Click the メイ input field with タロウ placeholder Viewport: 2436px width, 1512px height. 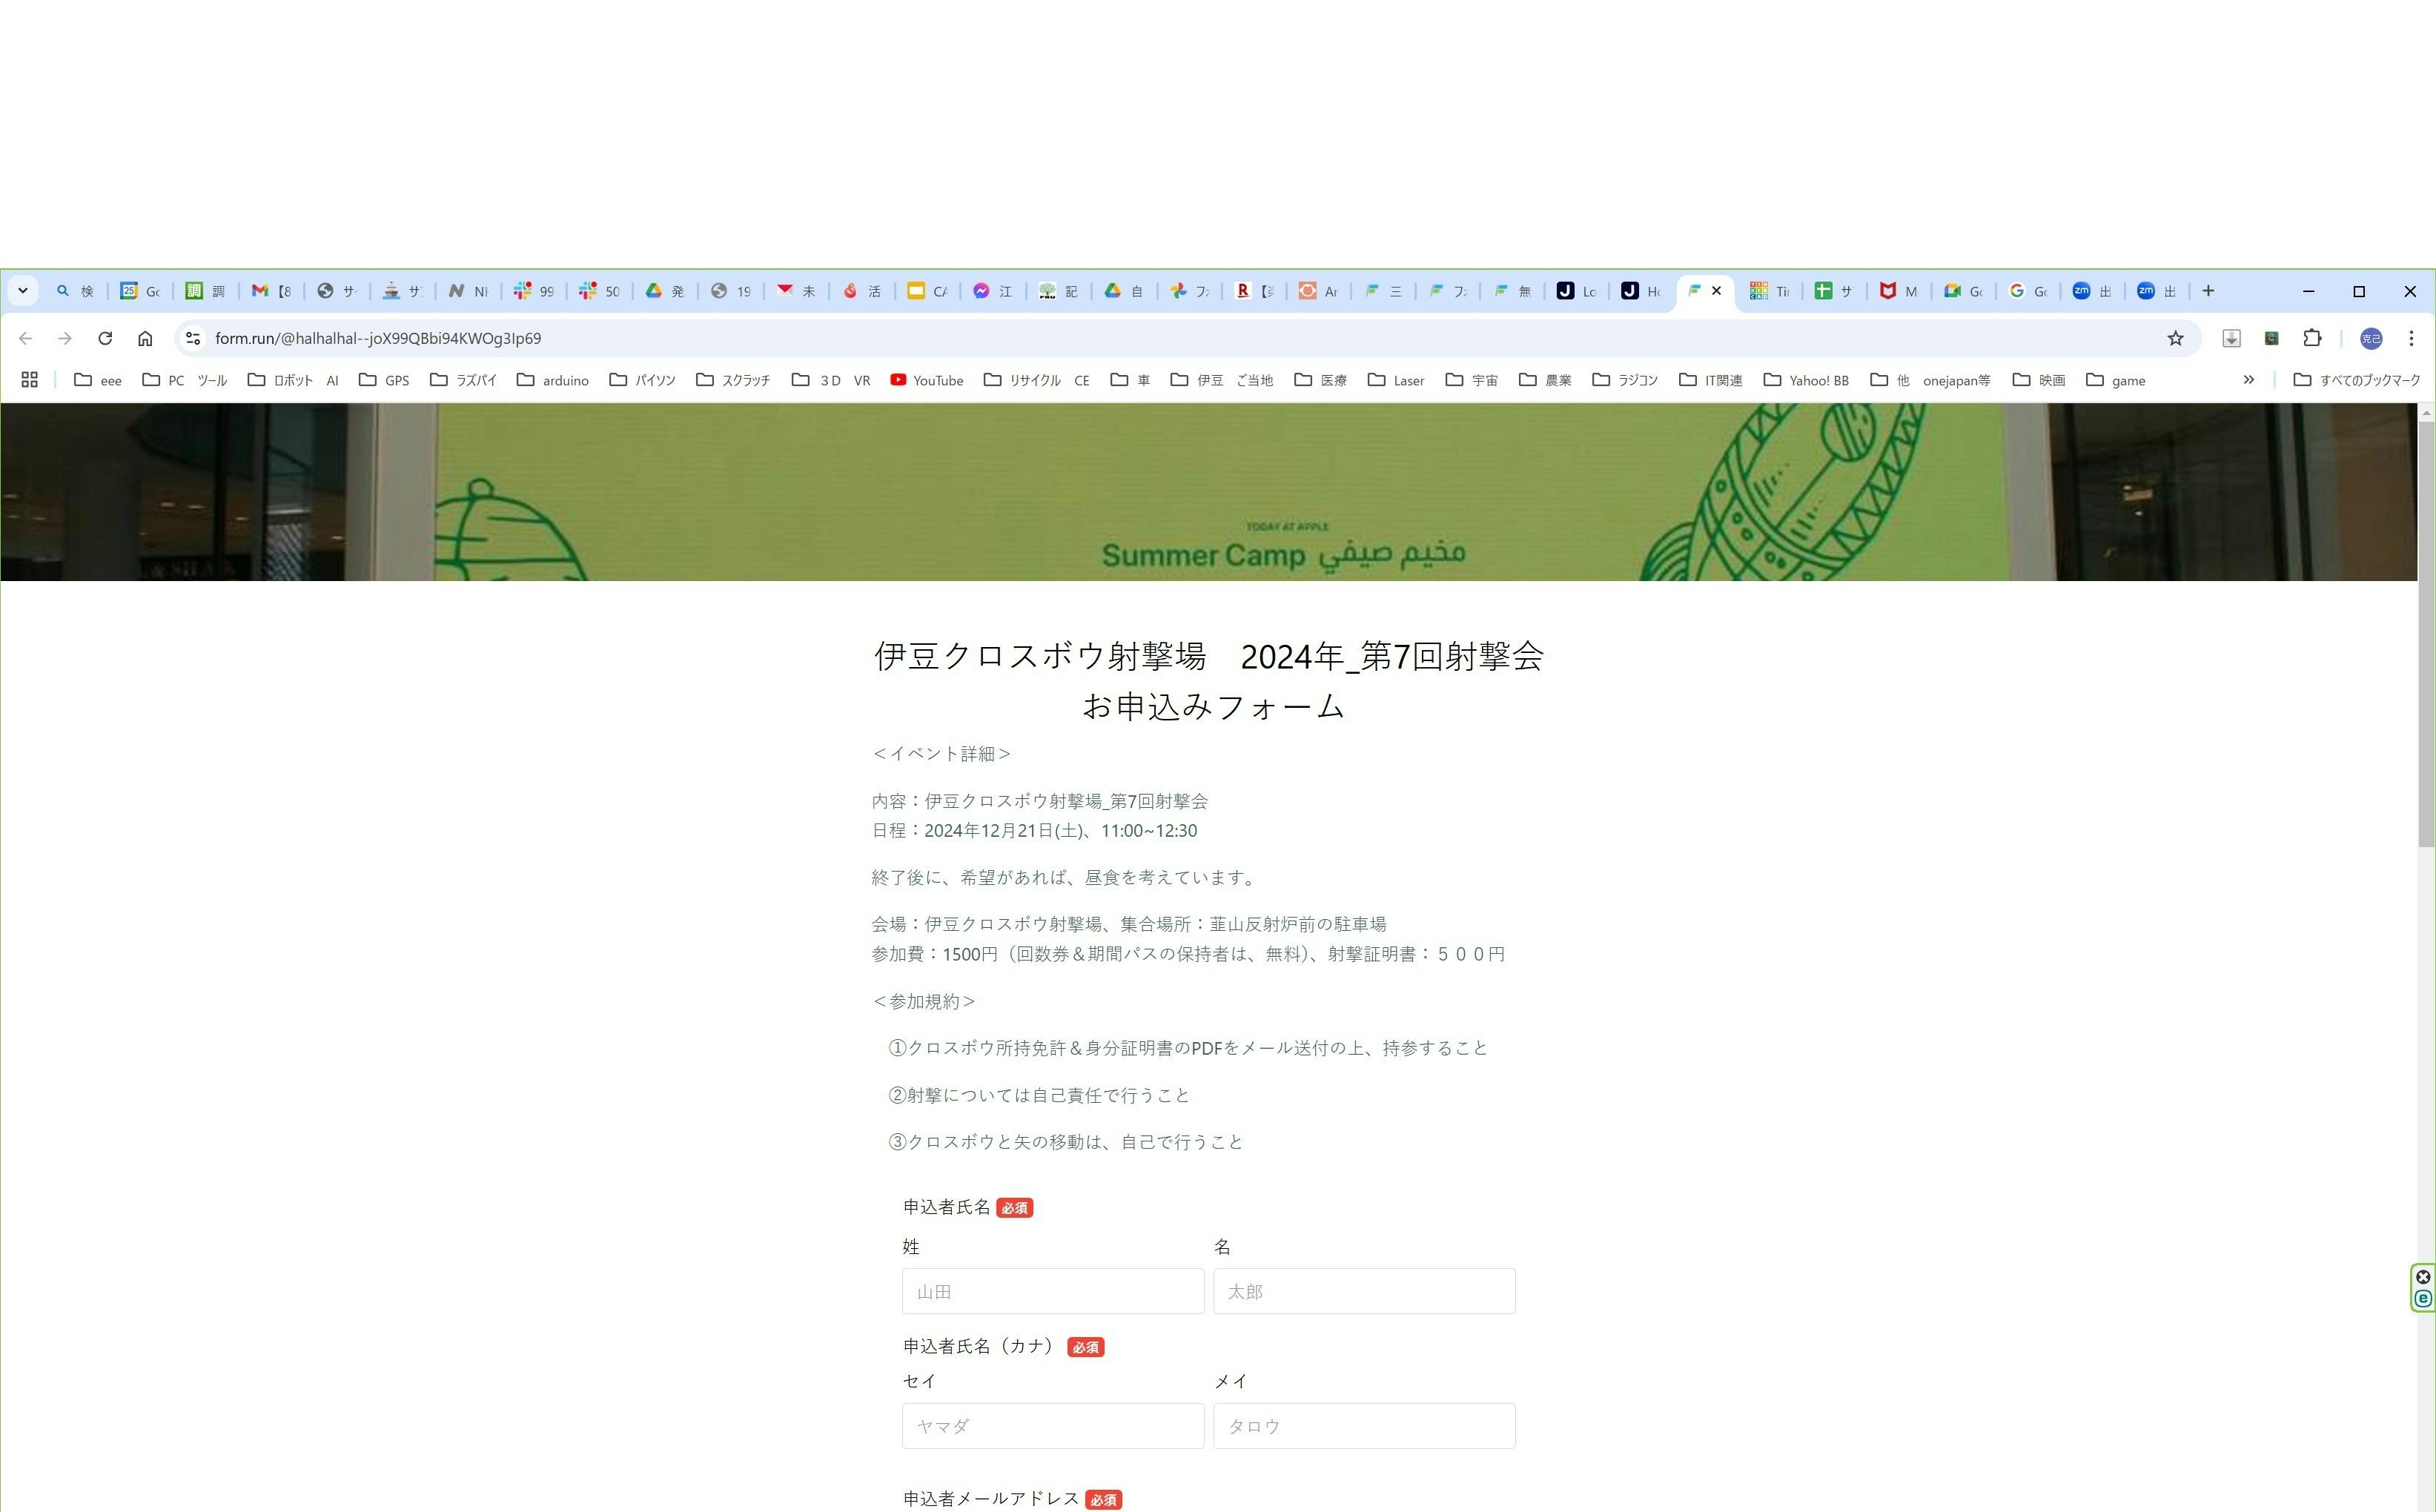click(x=1364, y=1426)
